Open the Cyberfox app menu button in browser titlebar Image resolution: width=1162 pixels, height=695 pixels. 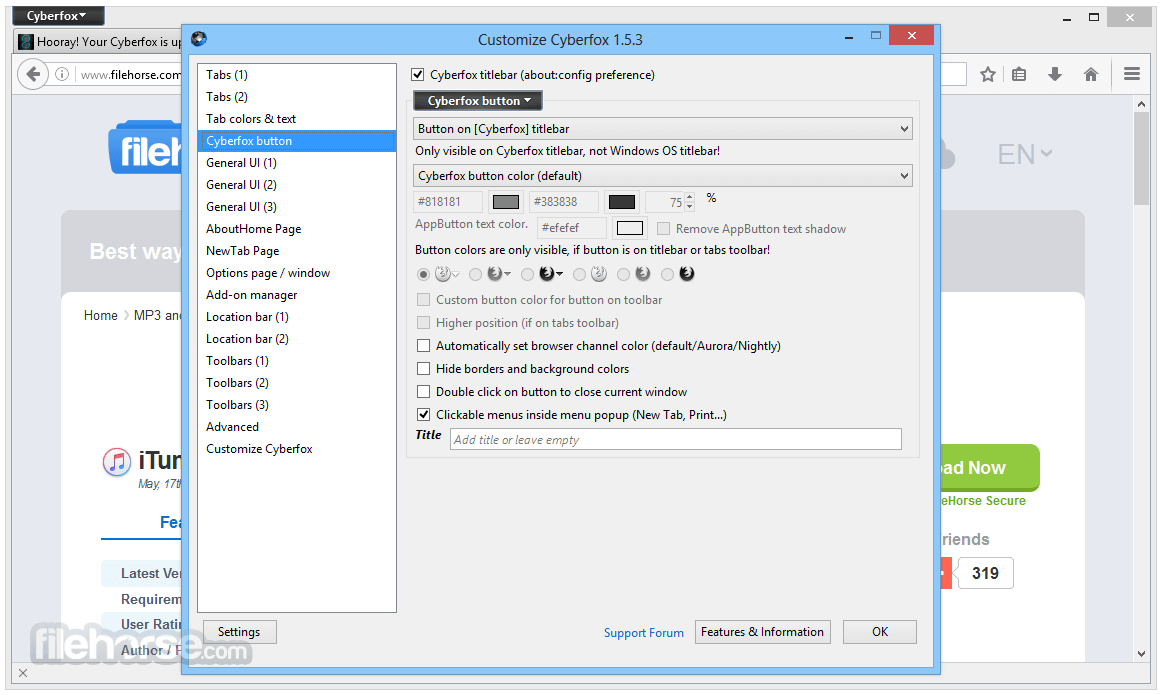click(58, 16)
